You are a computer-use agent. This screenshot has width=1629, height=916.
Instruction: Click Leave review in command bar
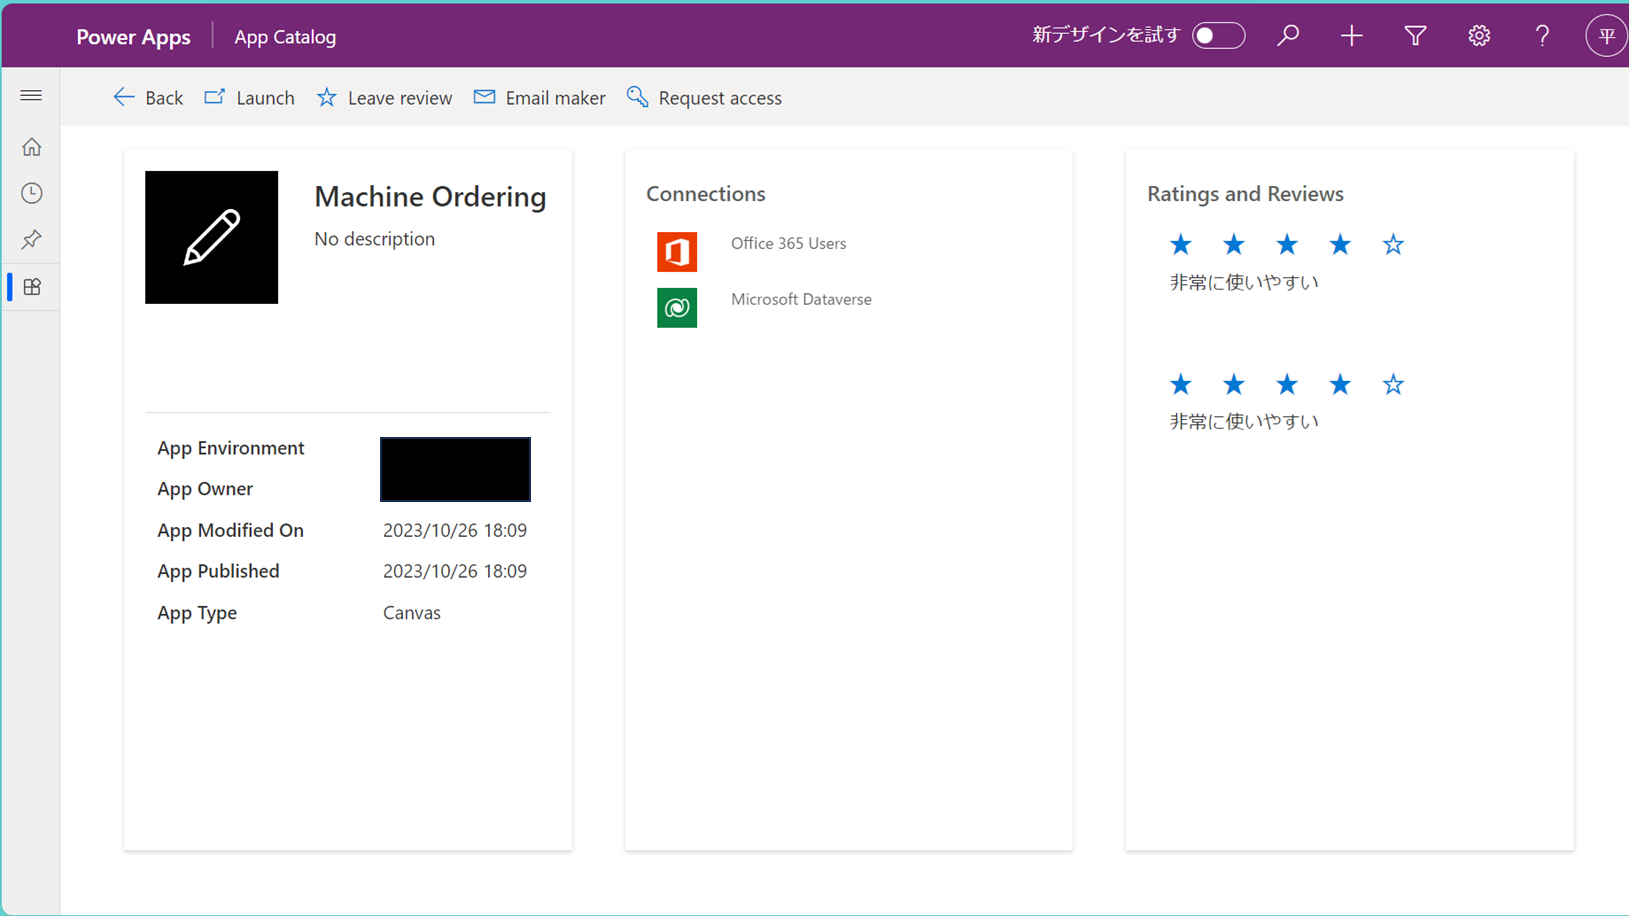[385, 98]
